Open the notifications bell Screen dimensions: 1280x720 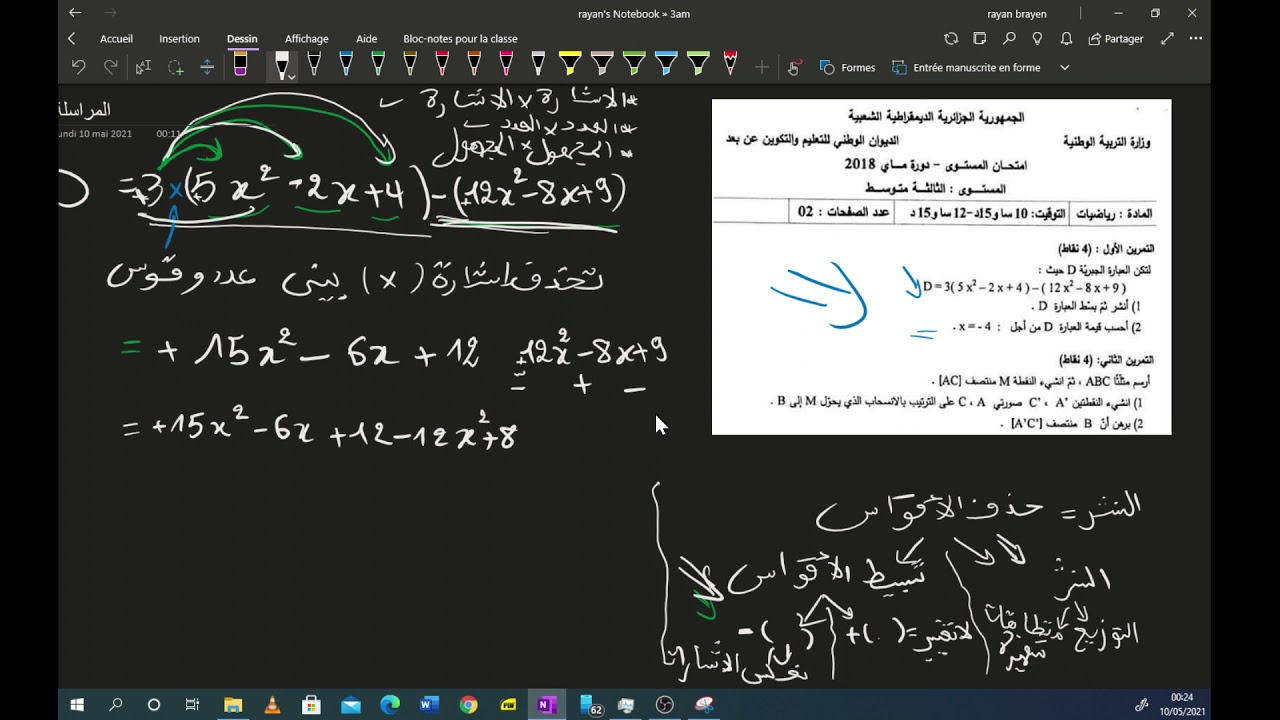pyautogui.click(x=1066, y=38)
